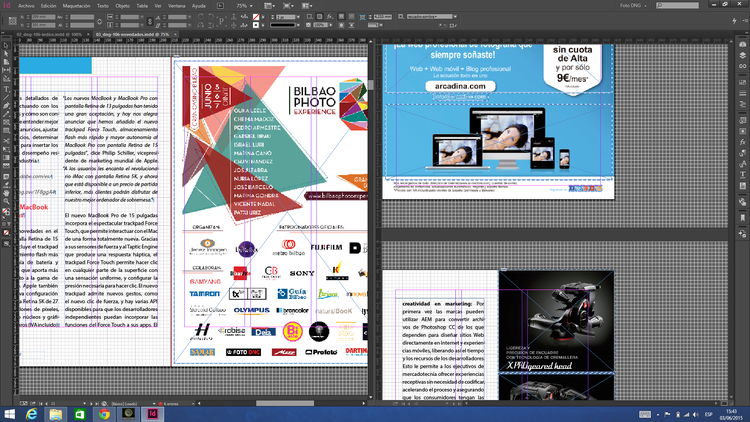This screenshot has height=422, width=750.
Task: Click the Go to Bridge icon
Action: [220, 6]
